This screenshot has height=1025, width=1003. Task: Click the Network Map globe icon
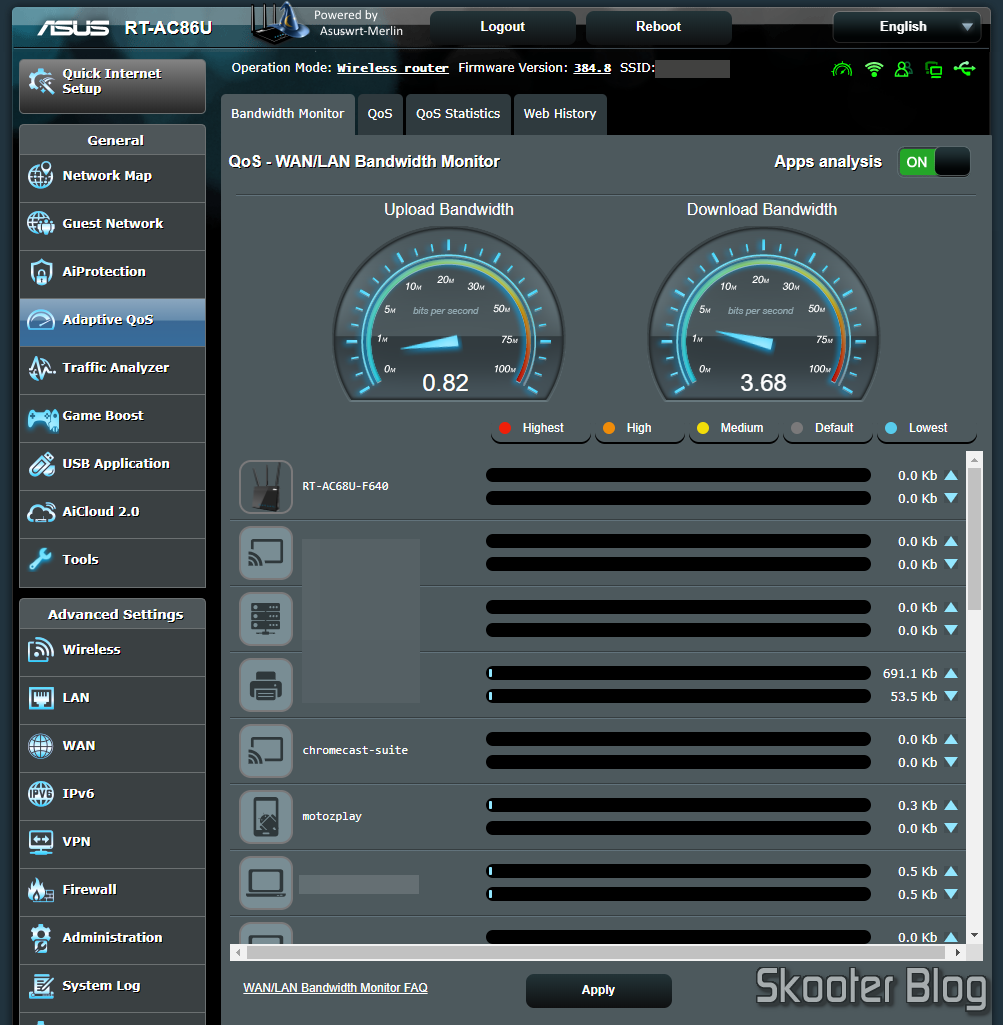tap(41, 175)
